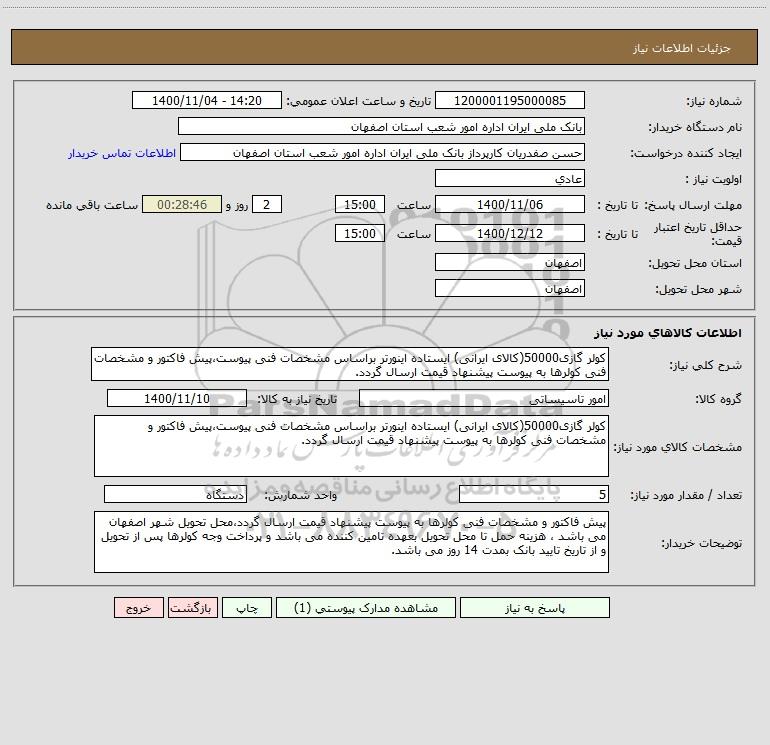Click the گروه کالا label

[x=718, y=399]
